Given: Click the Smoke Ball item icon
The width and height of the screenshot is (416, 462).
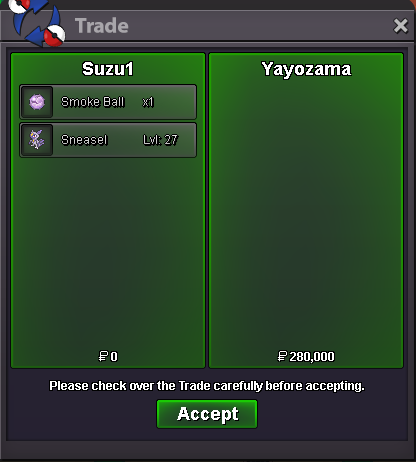Looking at the screenshot, I should point(37,102).
